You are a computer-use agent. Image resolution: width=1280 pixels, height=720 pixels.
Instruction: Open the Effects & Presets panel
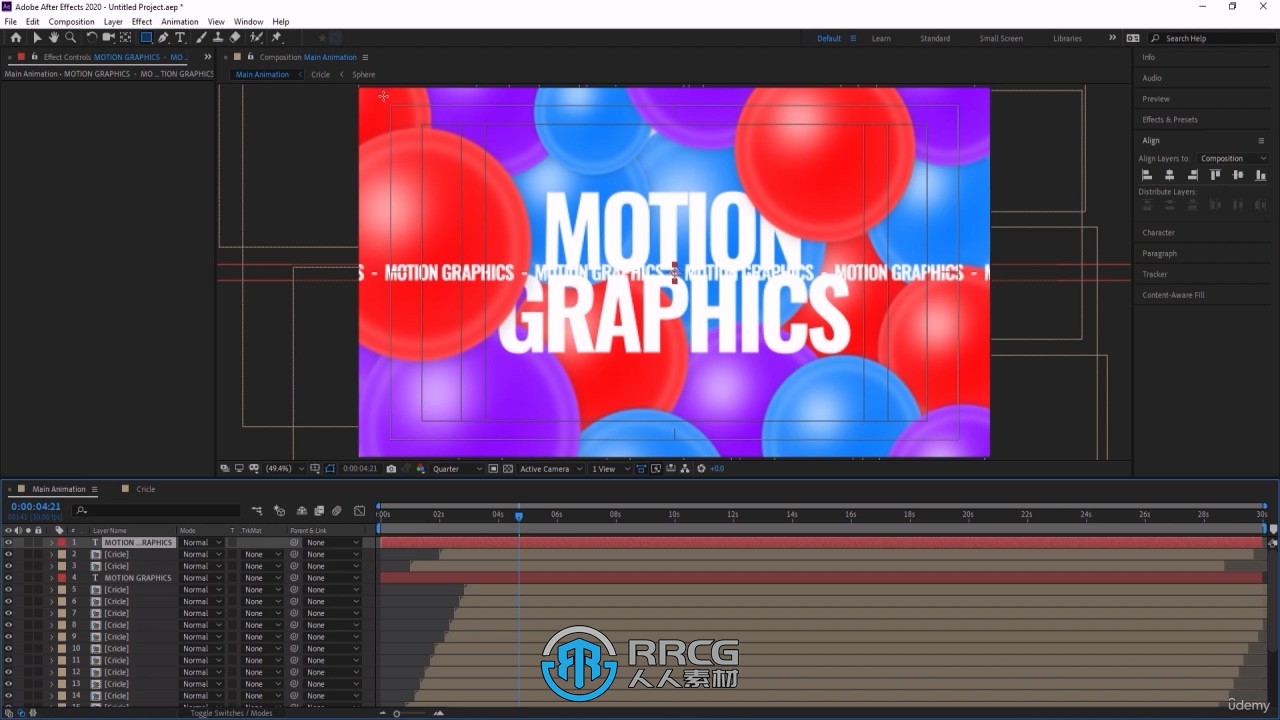(1170, 119)
